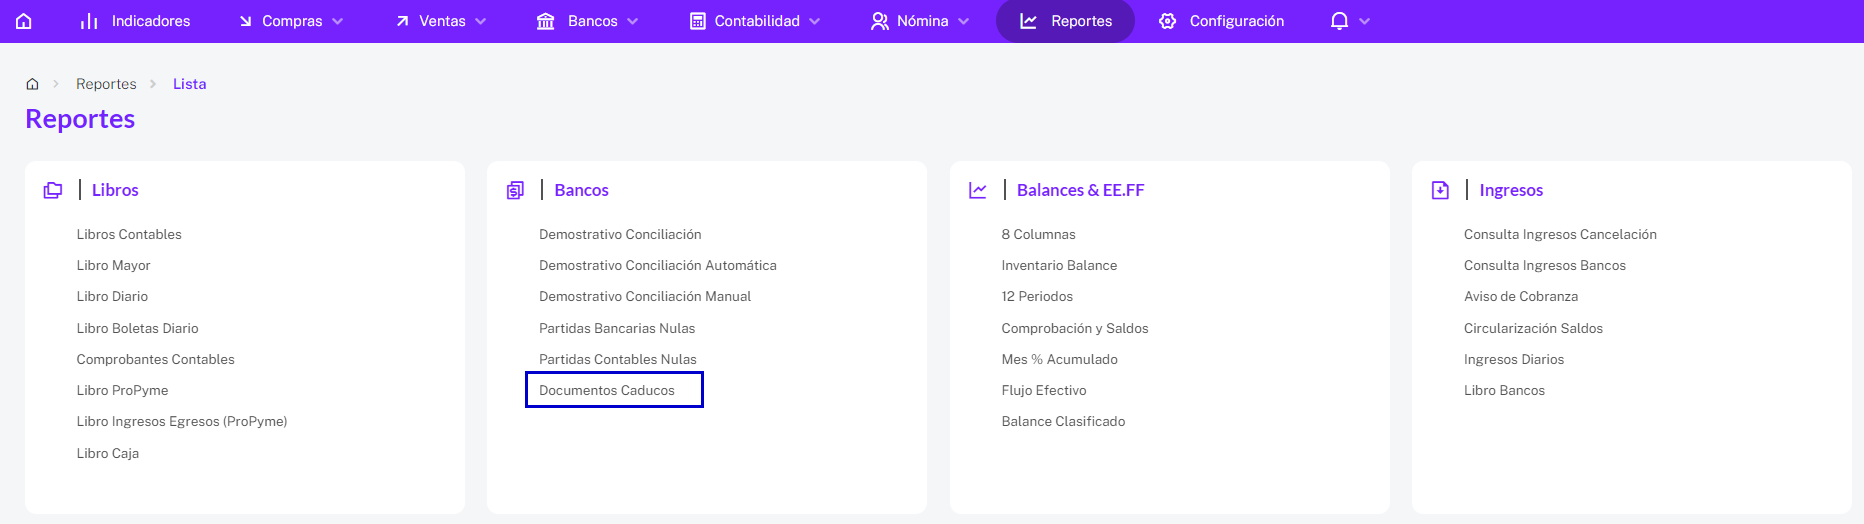
Task: Click the breadcrumb home icon
Action: pos(32,84)
